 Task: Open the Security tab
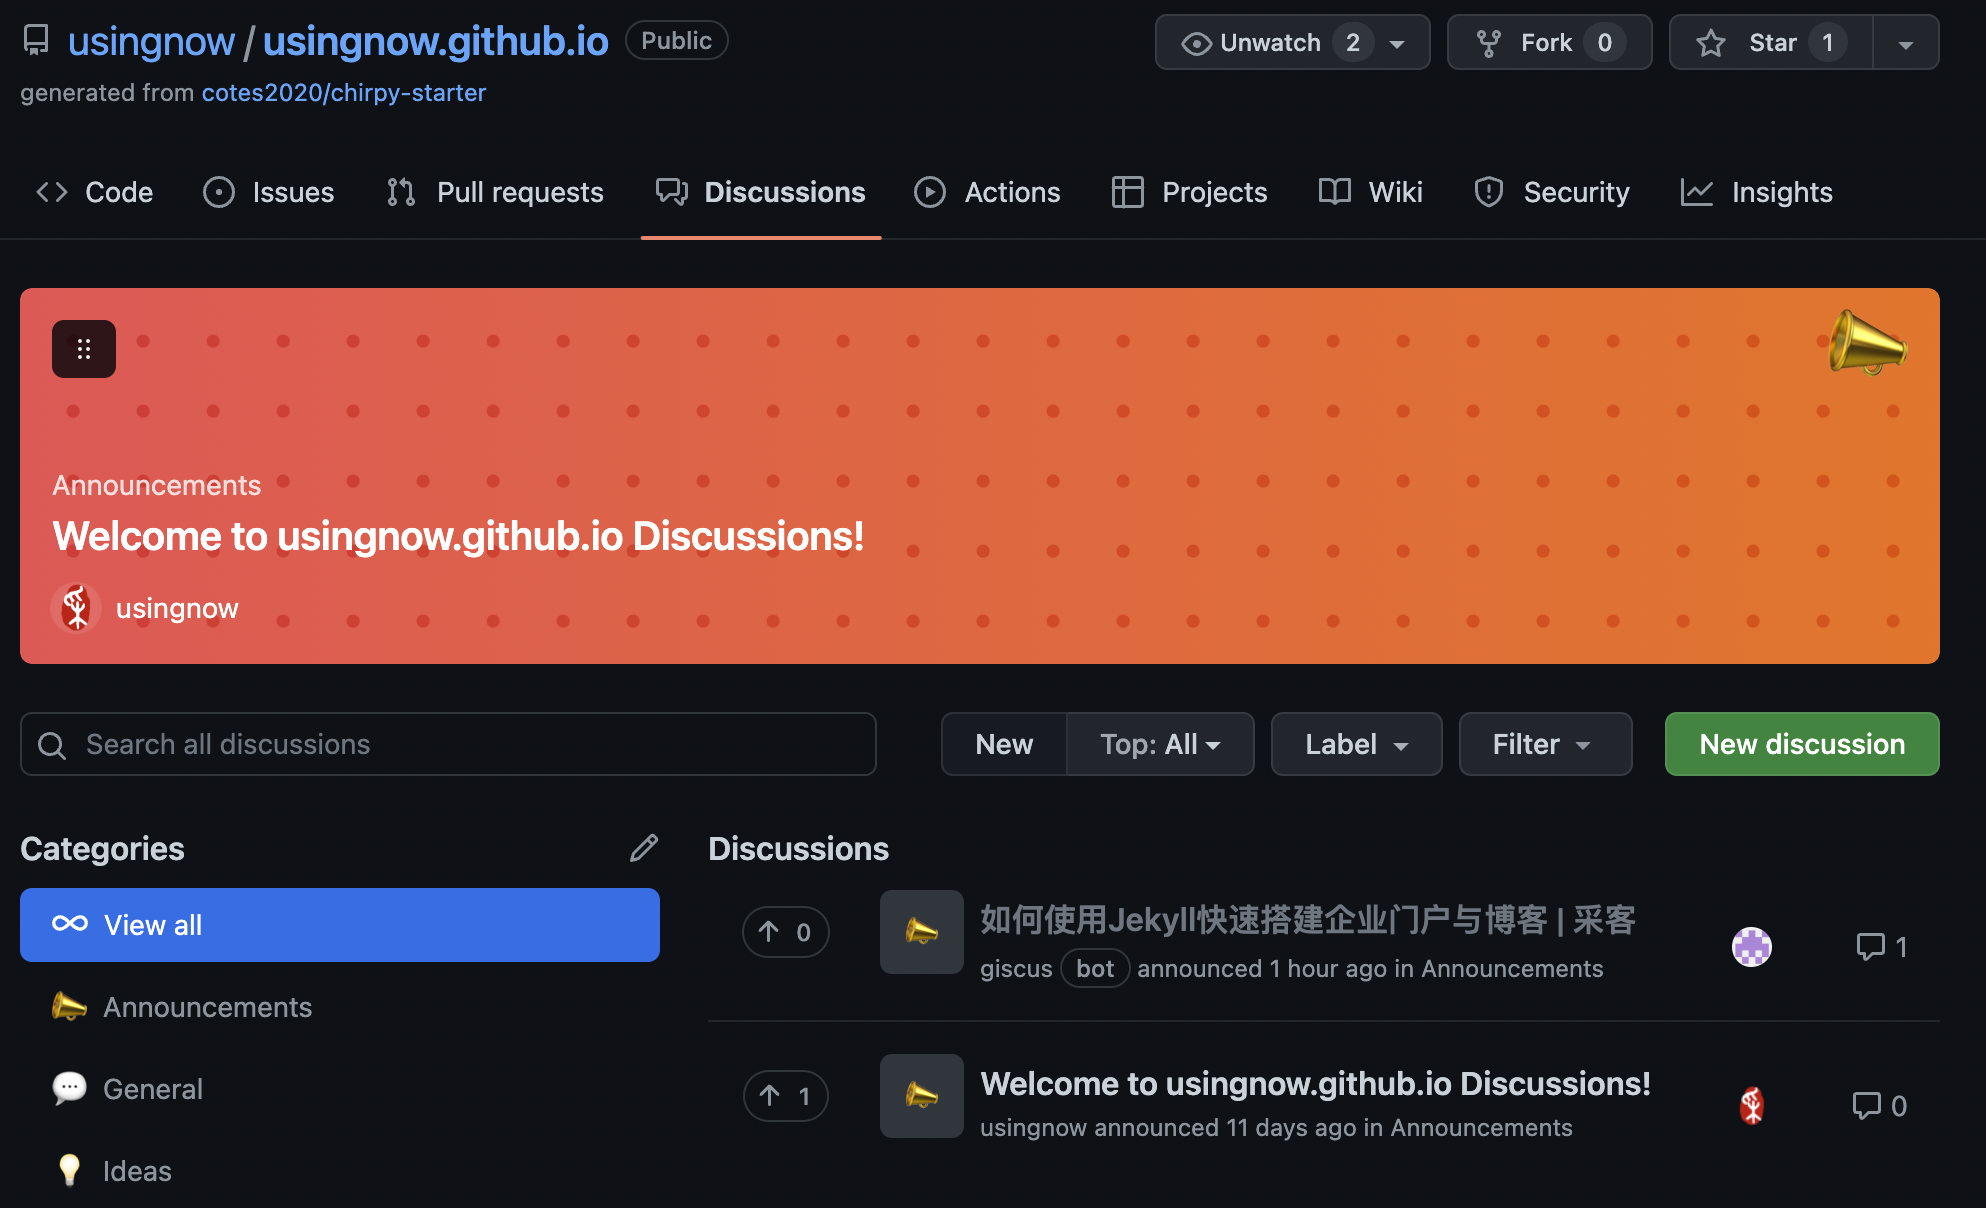click(1552, 192)
